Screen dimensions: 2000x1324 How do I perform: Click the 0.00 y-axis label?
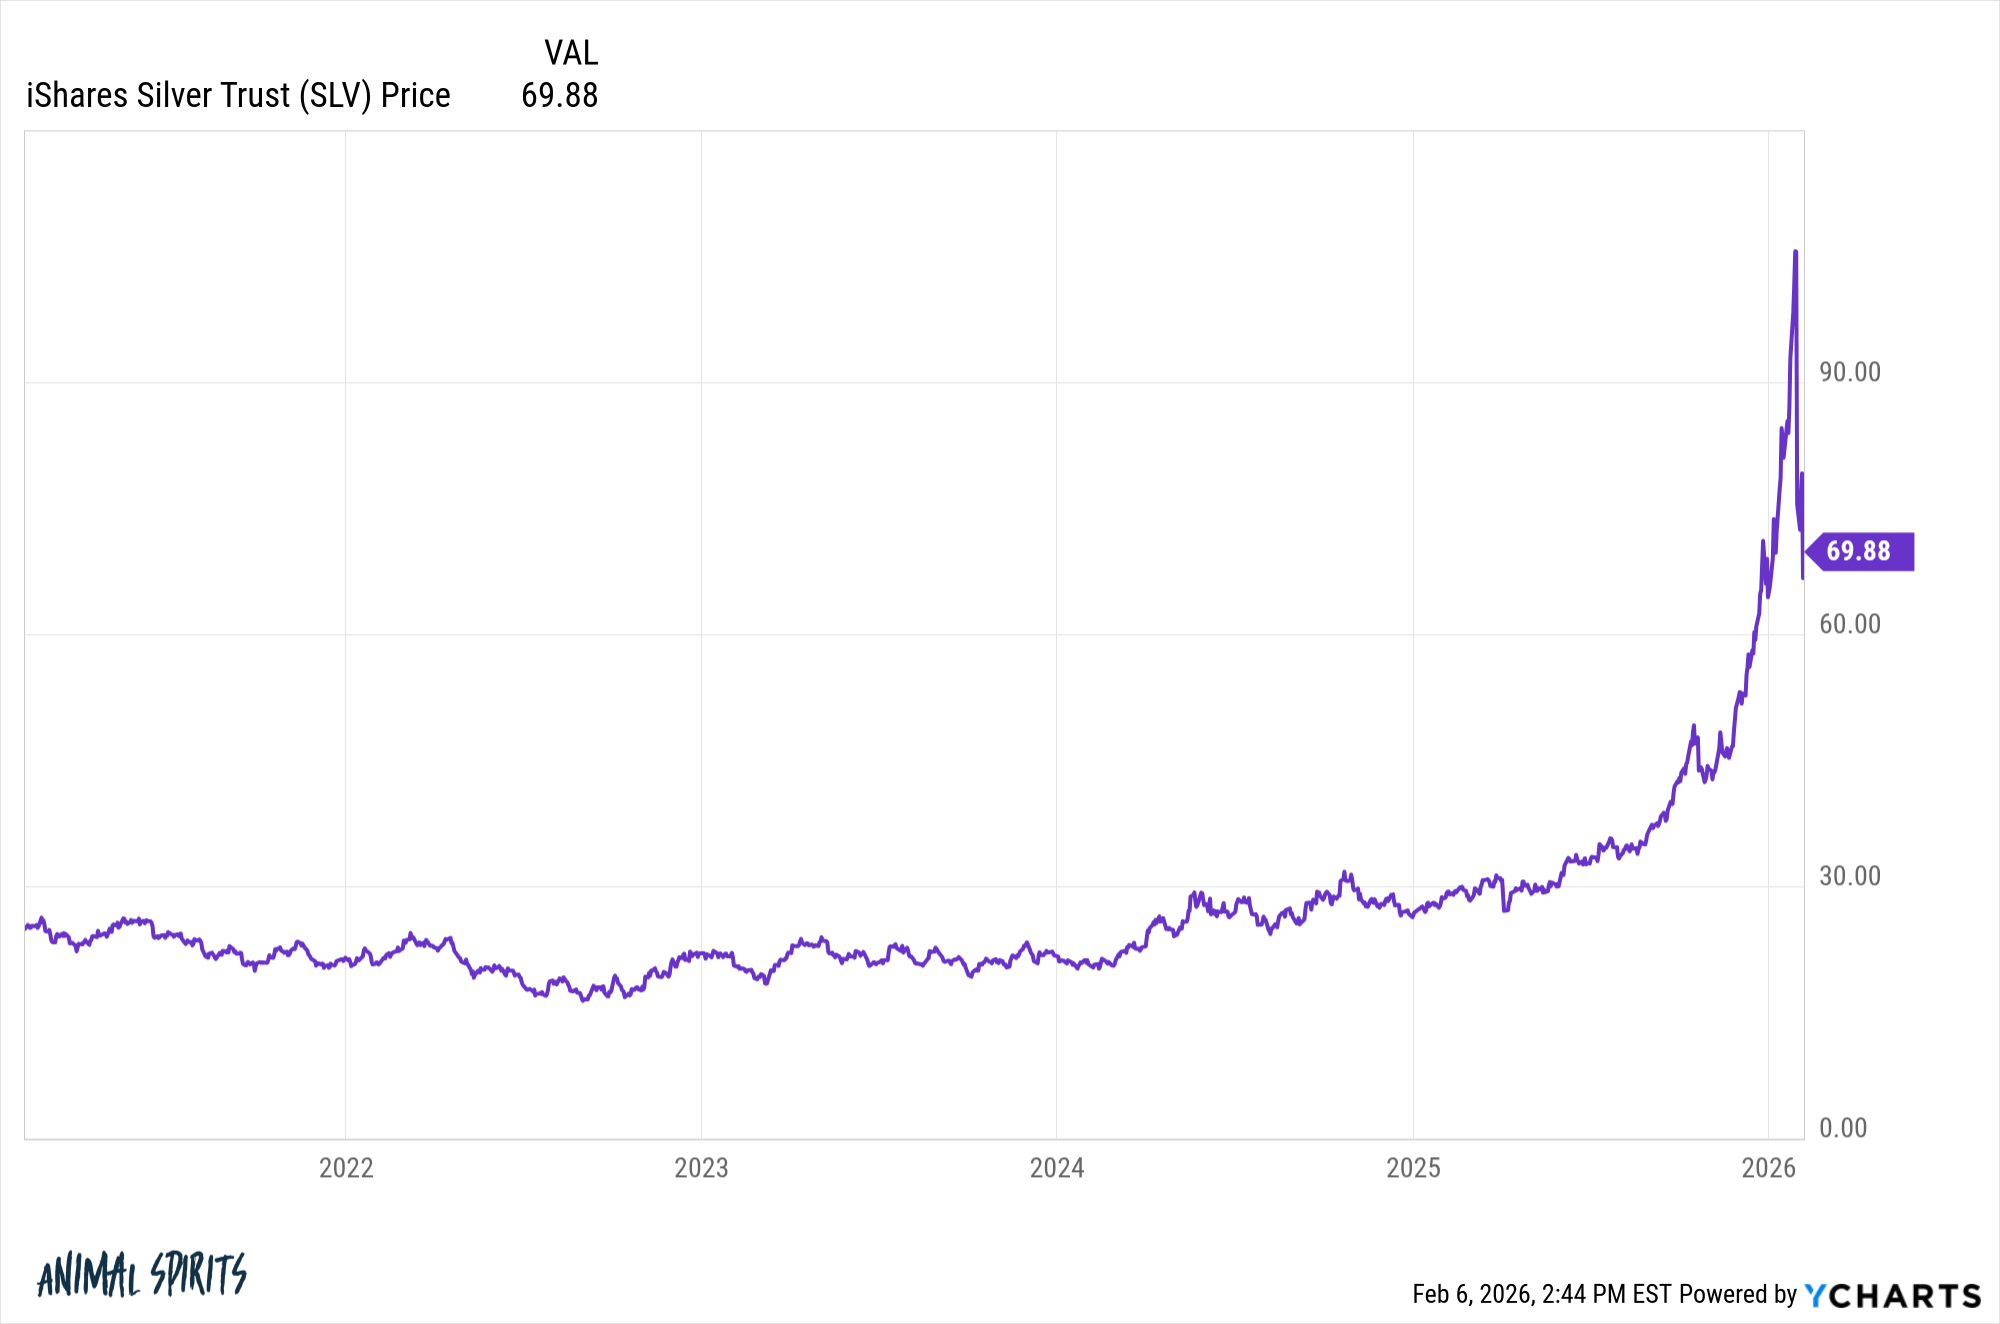pyautogui.click(x=1843, y=1128)
